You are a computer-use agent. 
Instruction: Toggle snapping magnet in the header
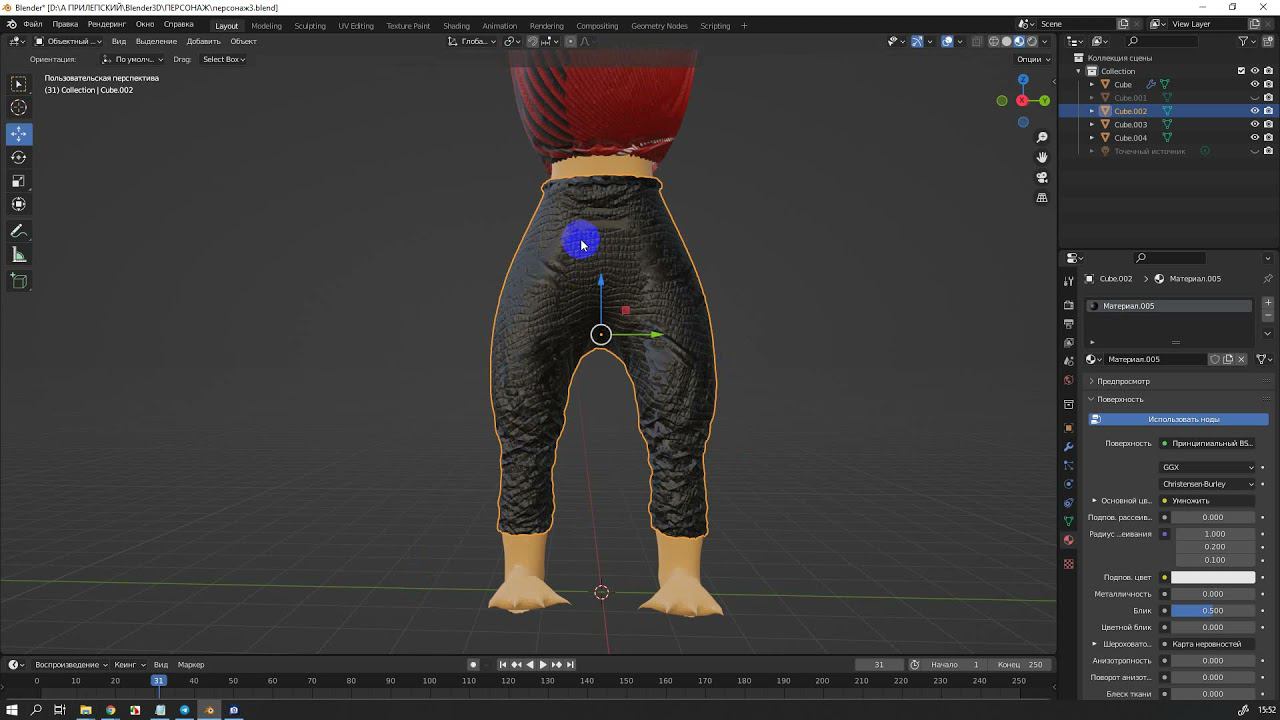coord(532,41)
